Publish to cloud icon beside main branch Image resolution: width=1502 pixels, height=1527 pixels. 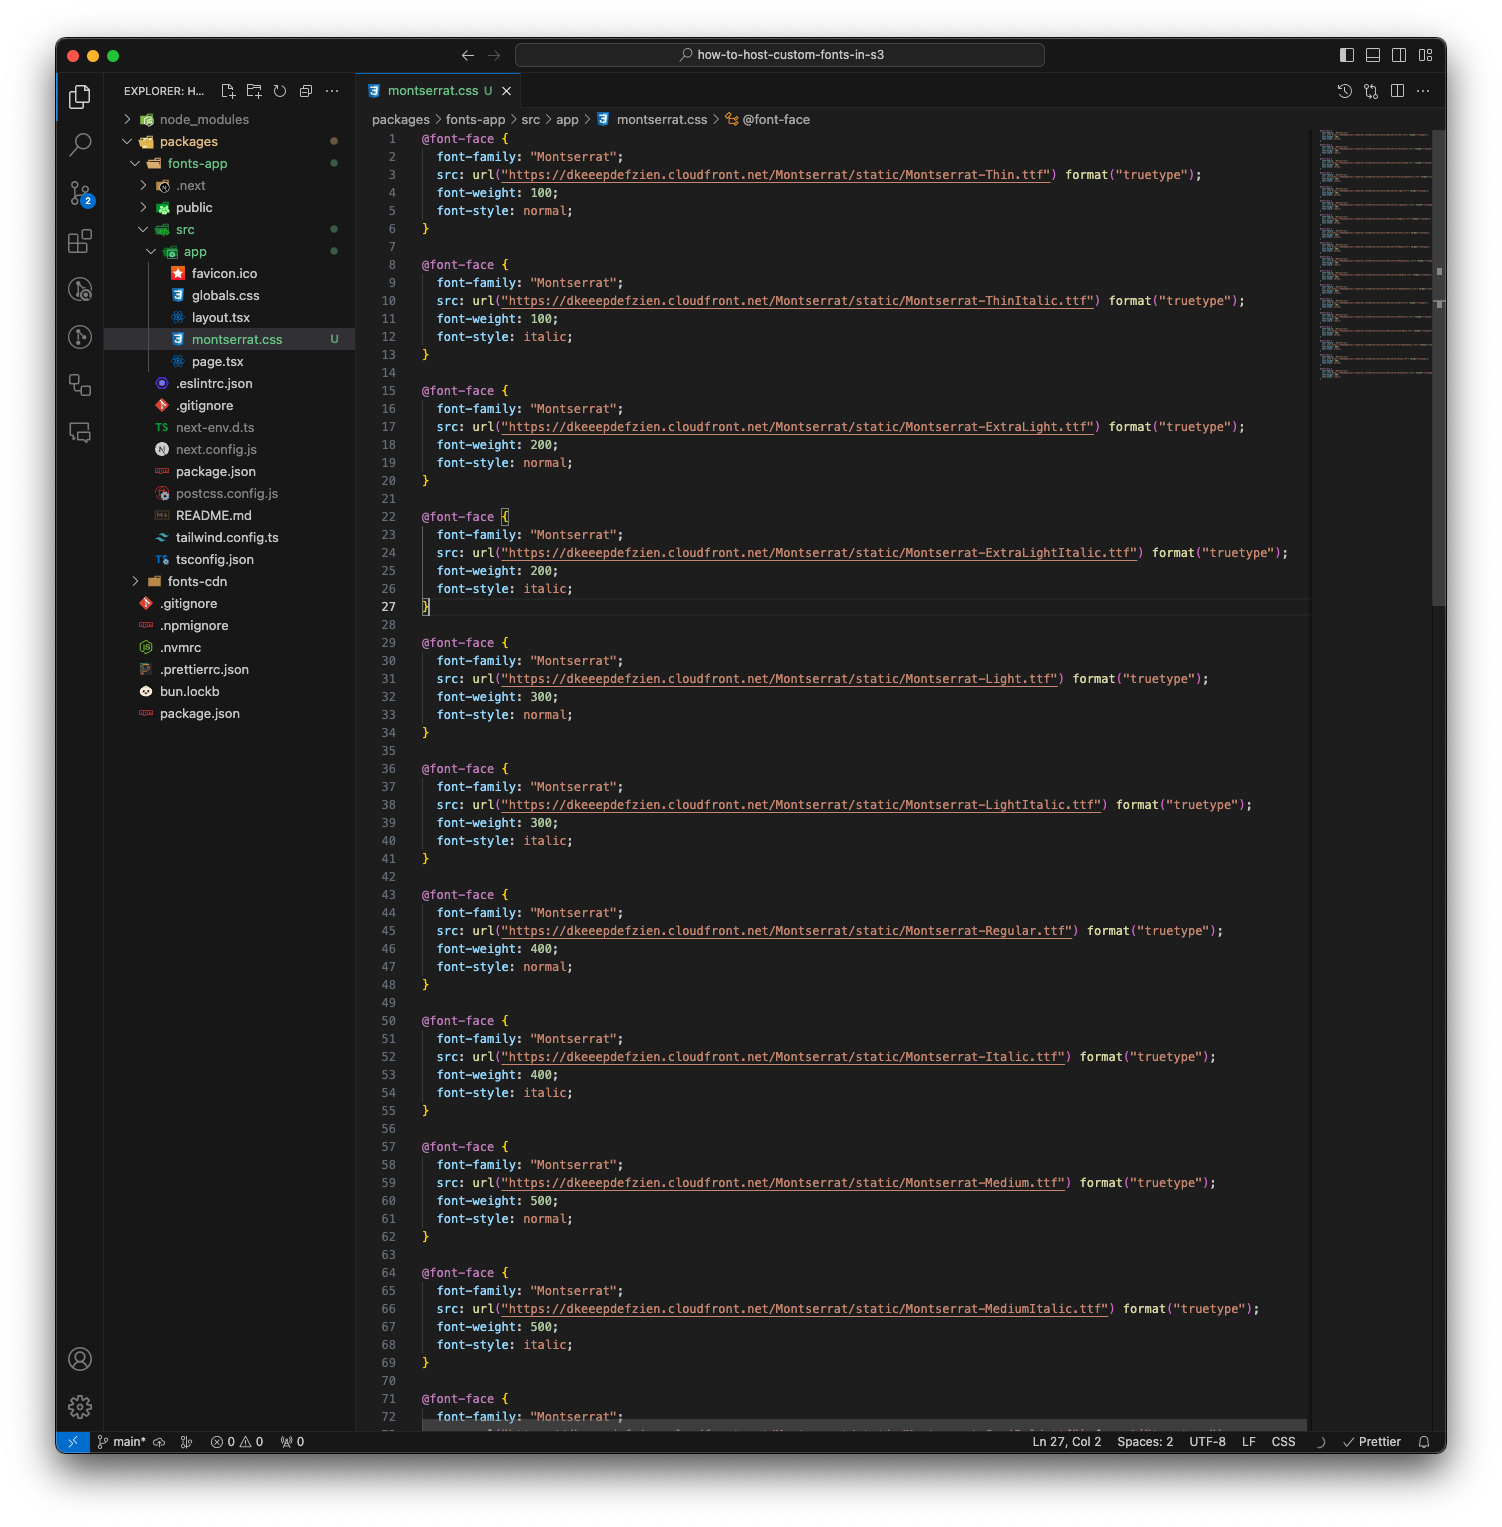coord(159,1442)
